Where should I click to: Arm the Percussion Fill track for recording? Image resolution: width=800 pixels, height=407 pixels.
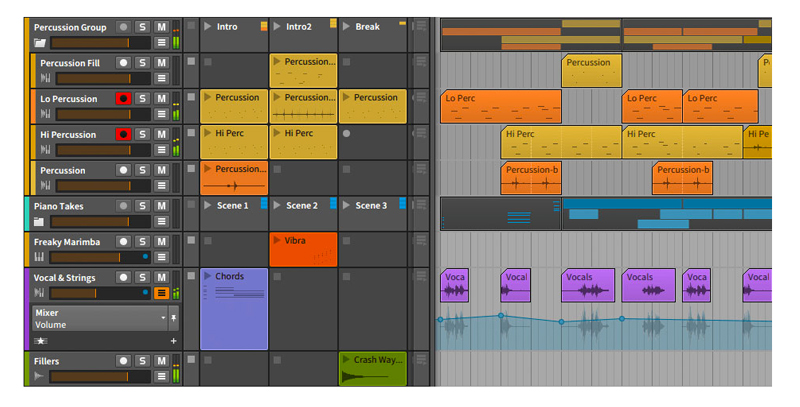[x=124, y=63]
